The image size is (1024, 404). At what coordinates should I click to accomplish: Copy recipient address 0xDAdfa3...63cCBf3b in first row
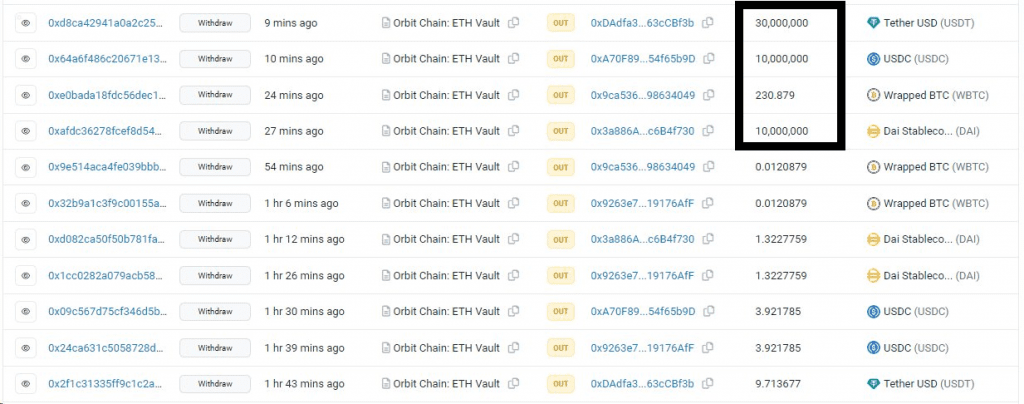pos(707,23)
